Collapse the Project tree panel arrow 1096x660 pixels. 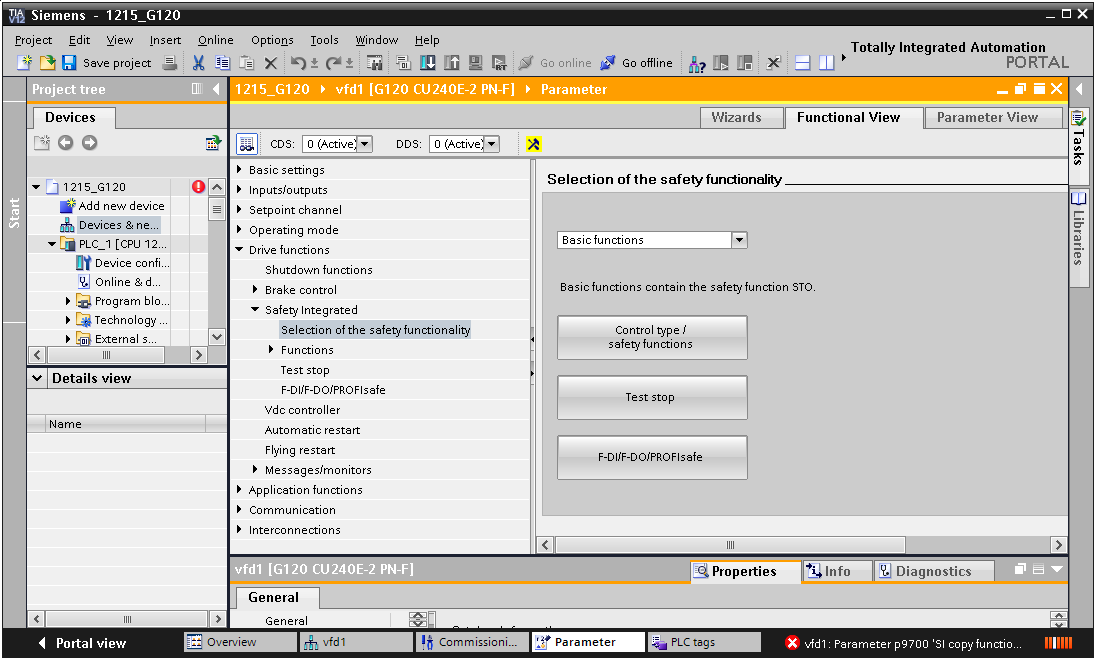[x=217, y=90]
